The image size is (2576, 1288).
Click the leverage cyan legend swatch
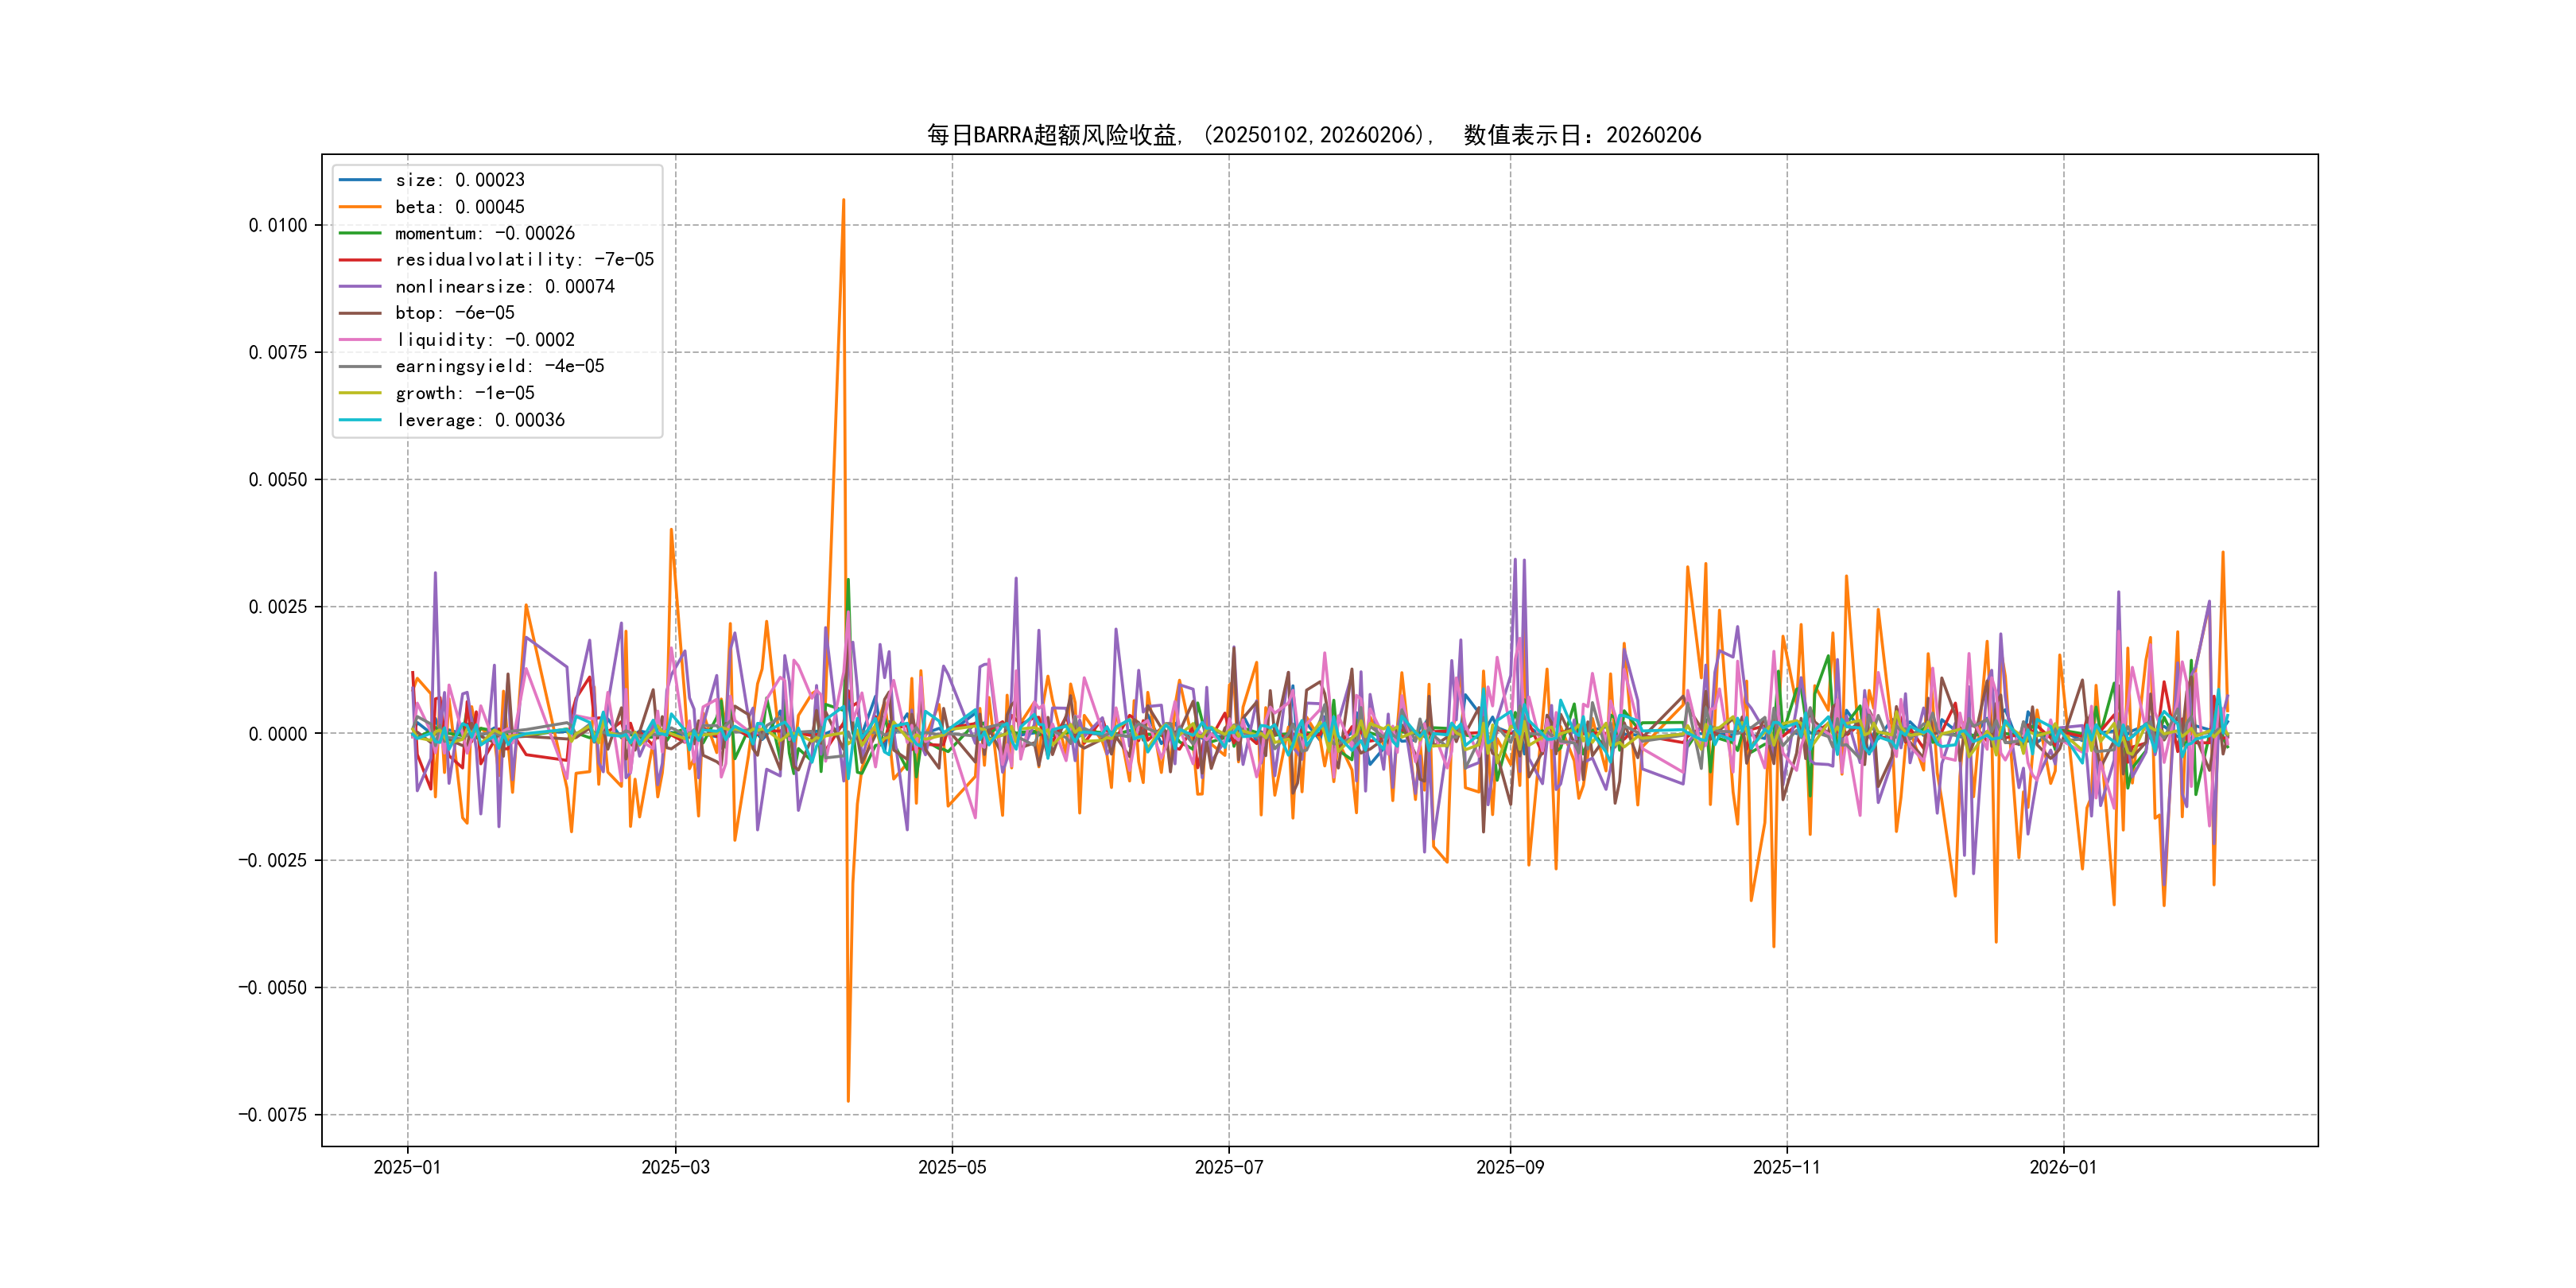(x=360, y=420)
